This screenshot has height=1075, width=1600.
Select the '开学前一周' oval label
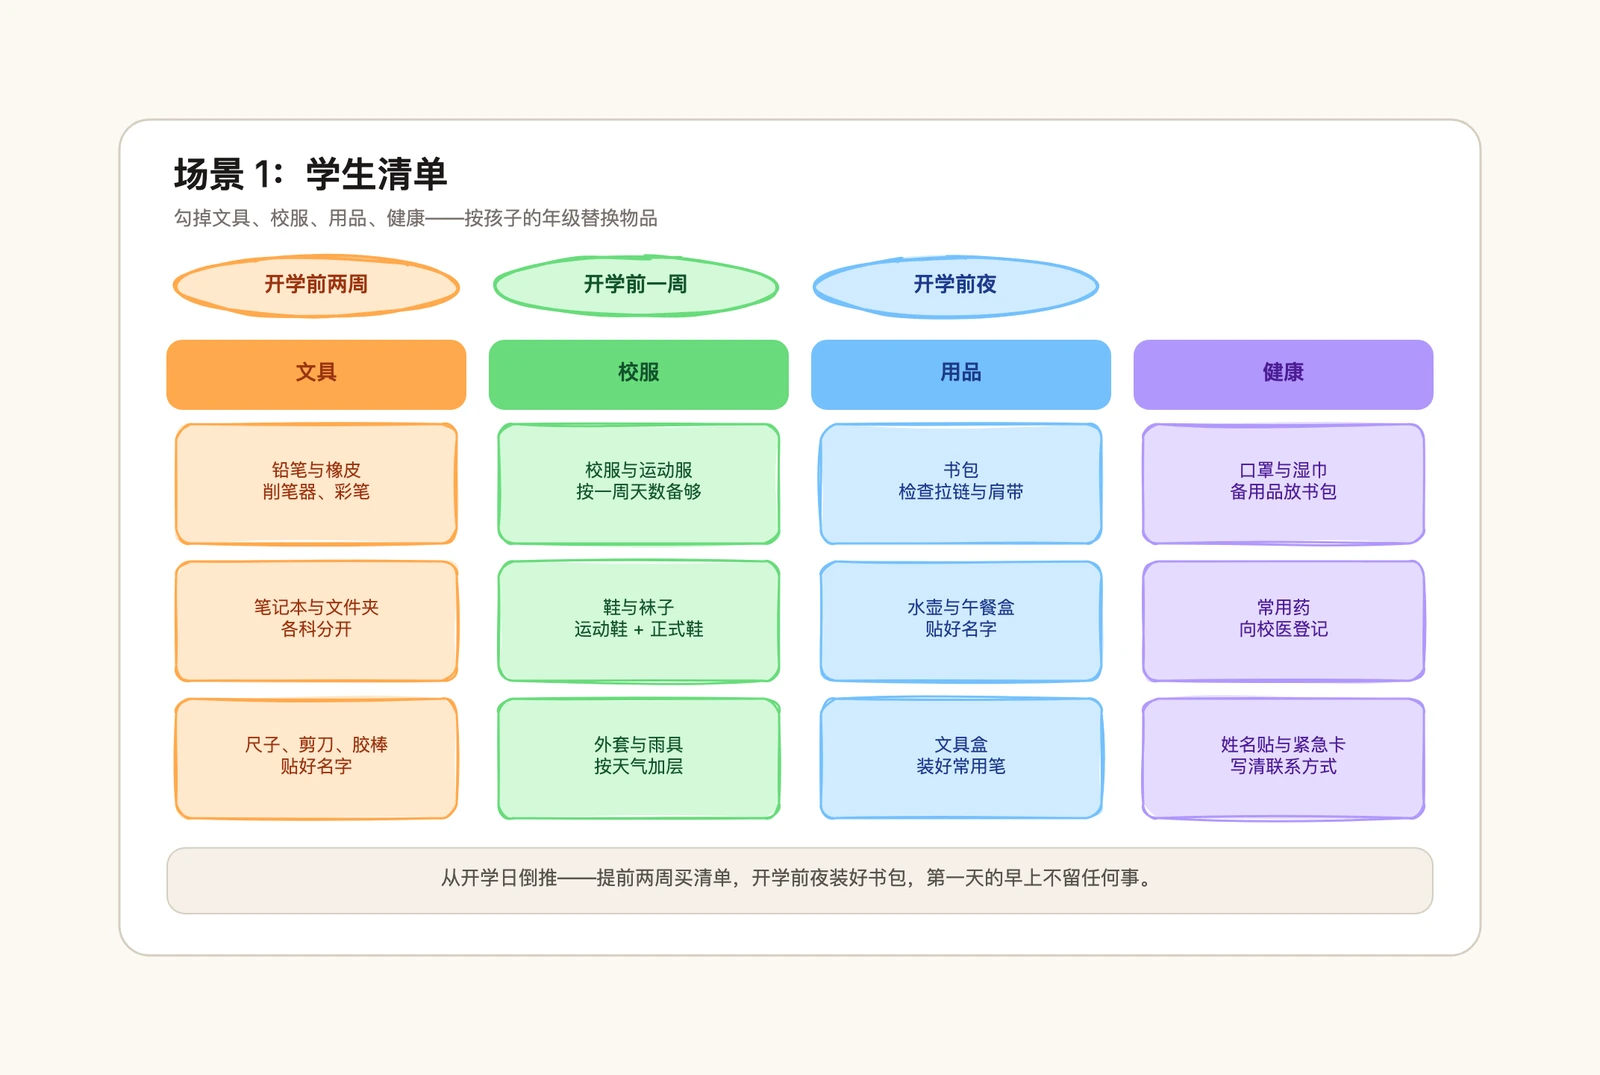coord(636,285)
